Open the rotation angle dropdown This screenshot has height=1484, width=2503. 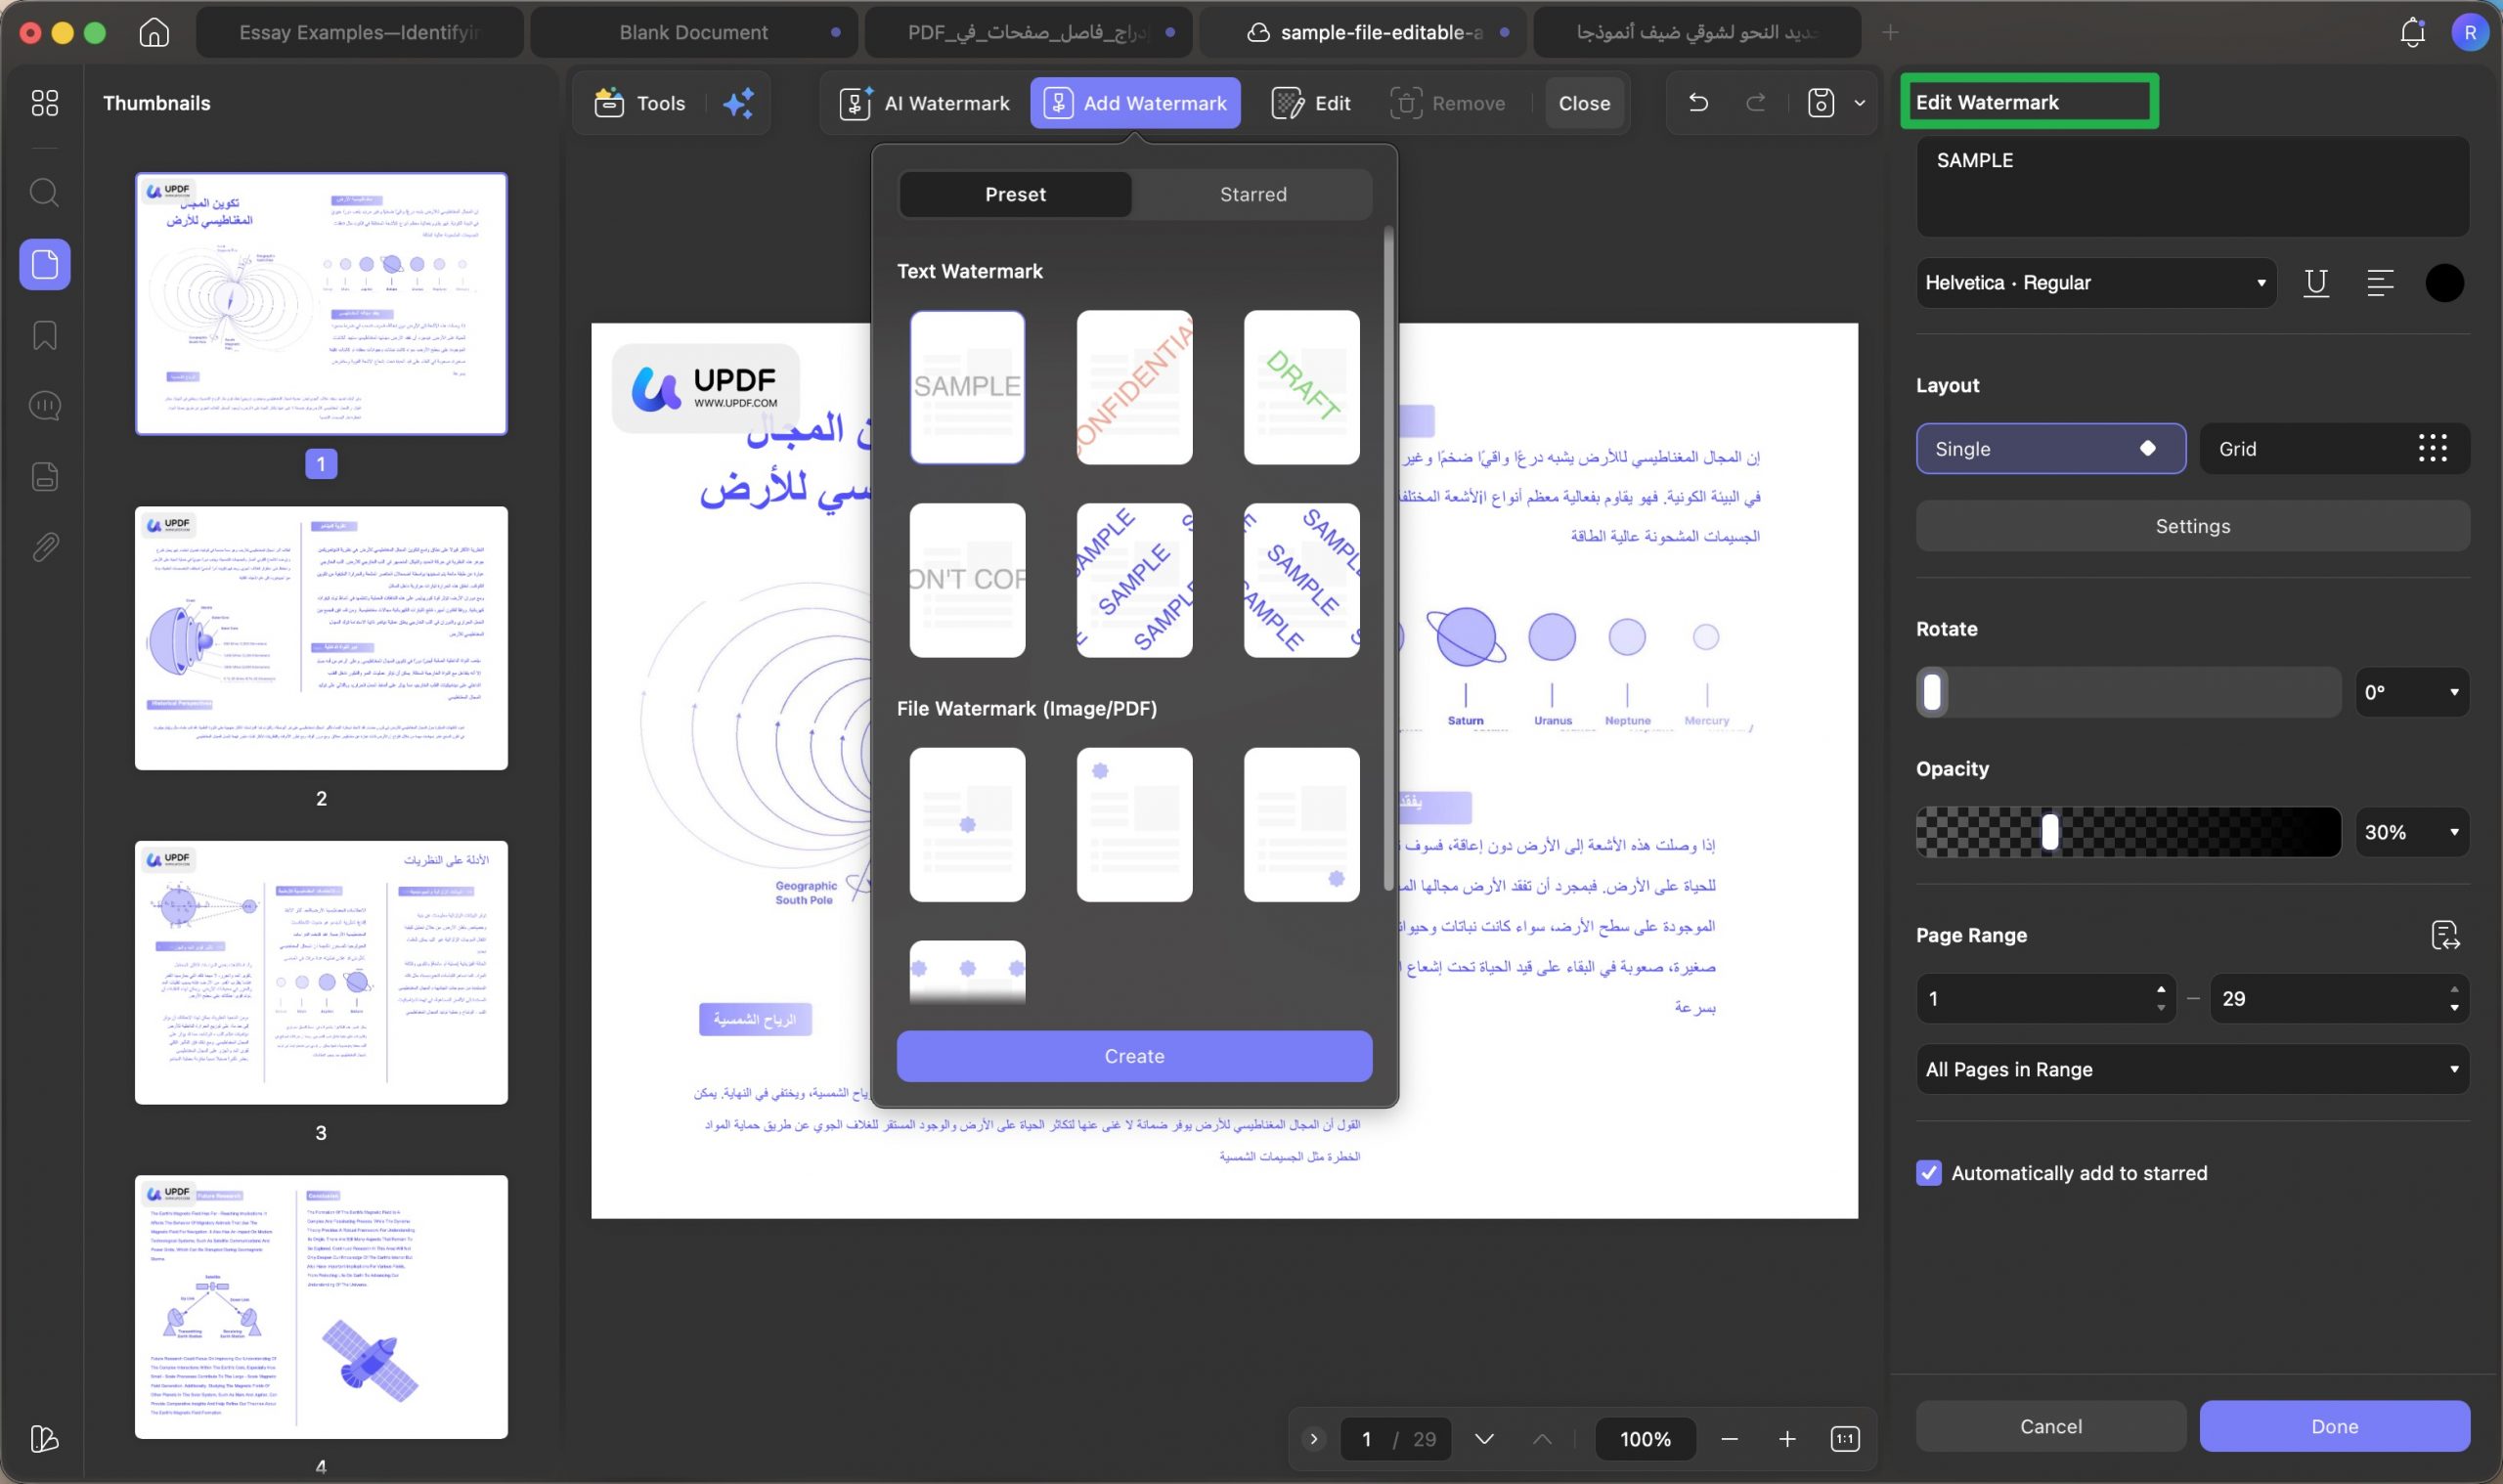click(x=2412, y=692)
